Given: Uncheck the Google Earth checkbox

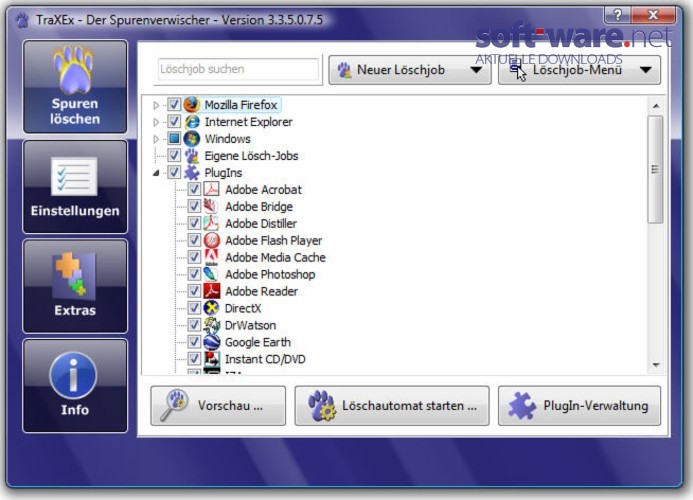Looking at the screenshot, I should pyautogui.click(x=194, y=342).
